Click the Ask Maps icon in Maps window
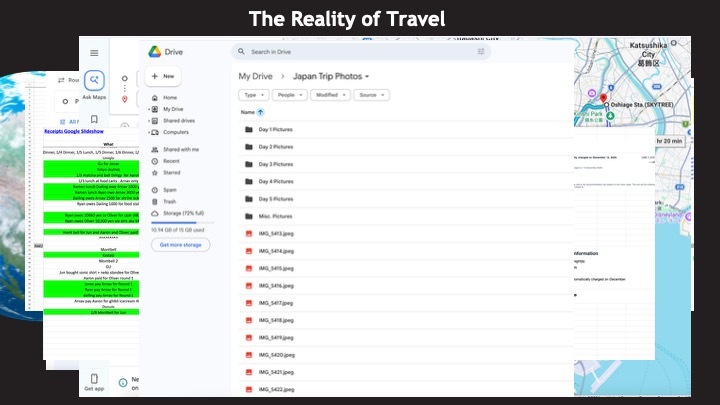This screenshot has width=720, height=405. [94, 80]
